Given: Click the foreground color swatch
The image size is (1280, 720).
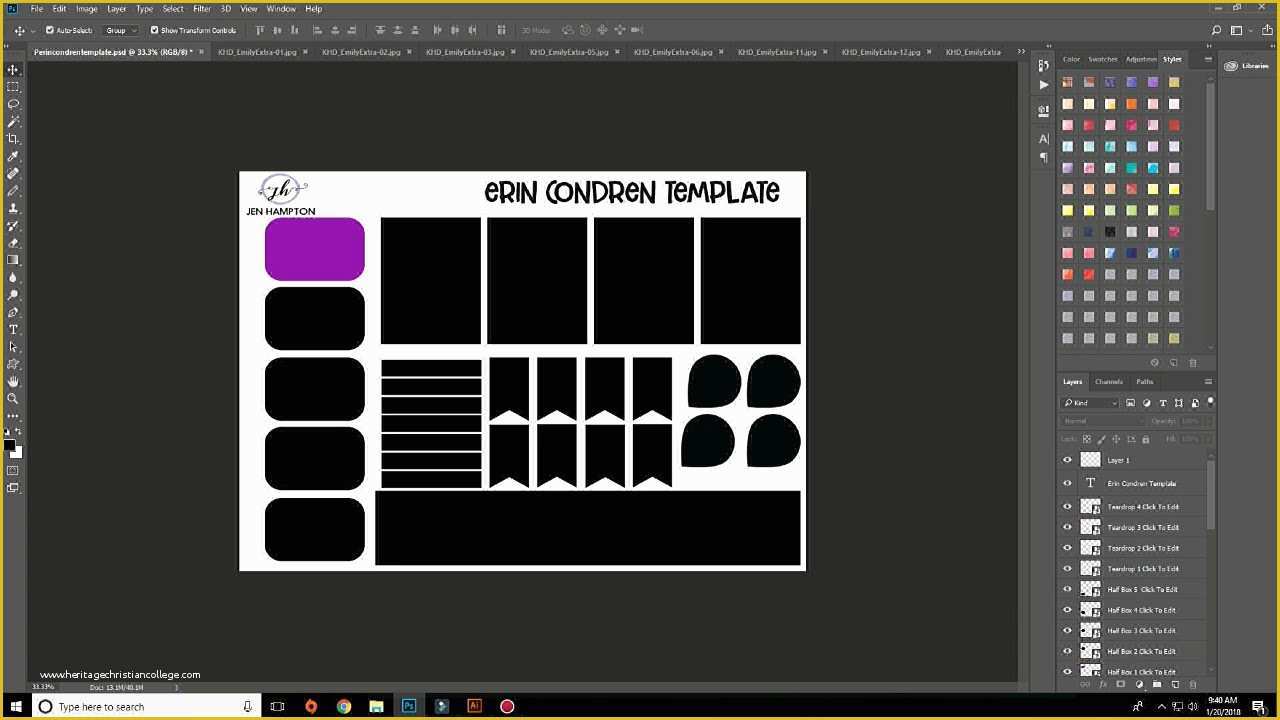Looking at the screenshot, I should [9, 445].
